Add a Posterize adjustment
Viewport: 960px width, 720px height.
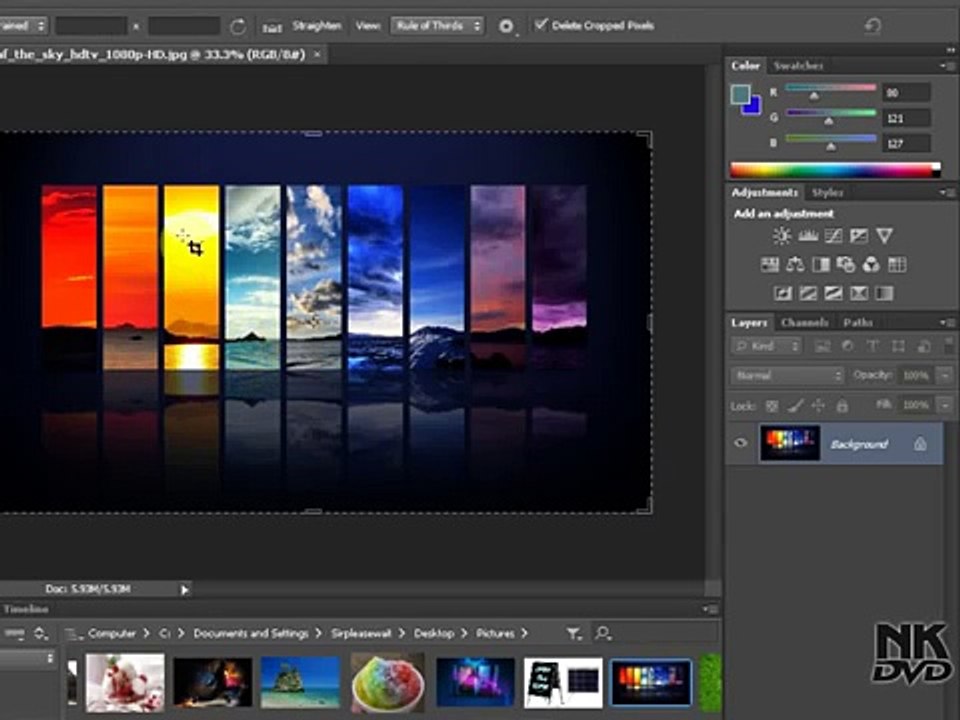coord(808,293)
